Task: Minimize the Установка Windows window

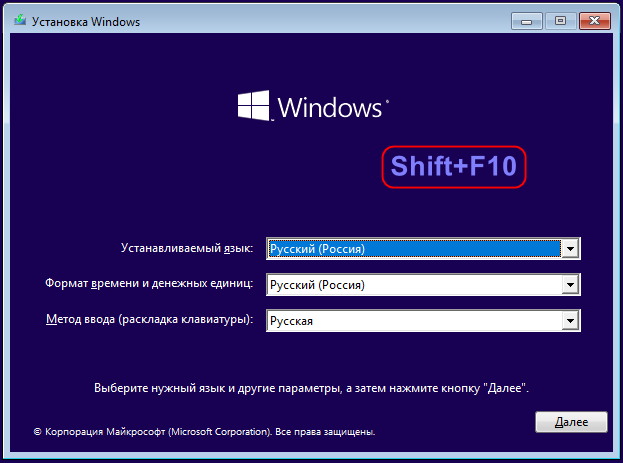Action: [526, 21]
